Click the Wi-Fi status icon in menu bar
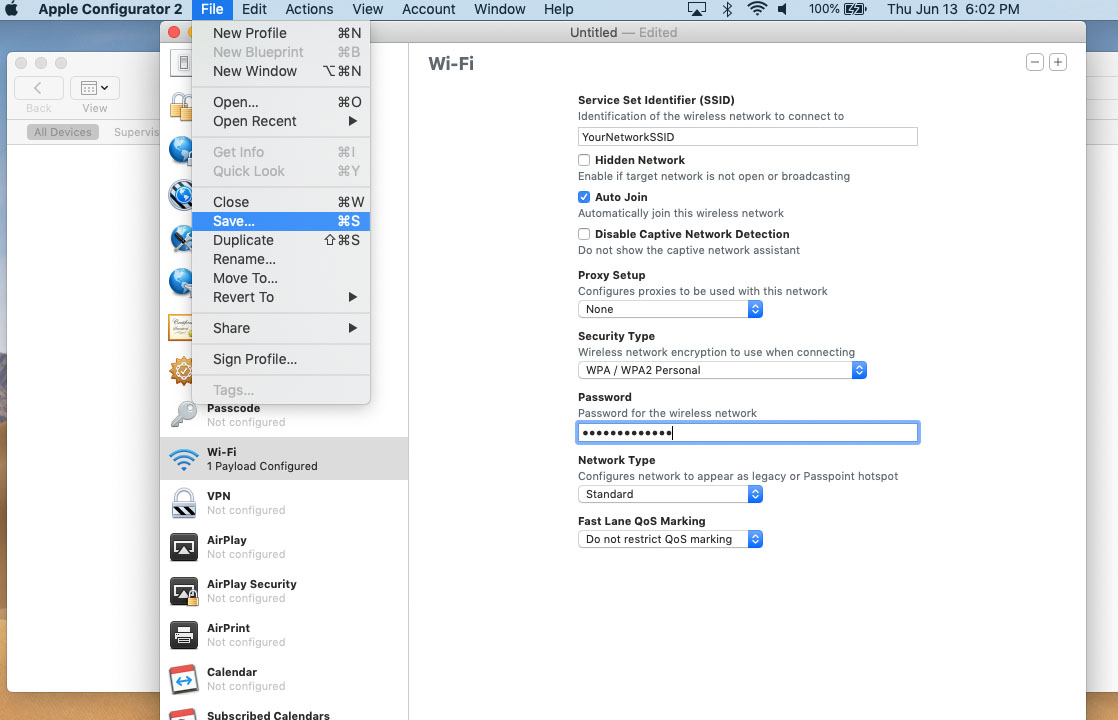Image resolution: width=1118 pixels, height=720 pixels. 757,9
